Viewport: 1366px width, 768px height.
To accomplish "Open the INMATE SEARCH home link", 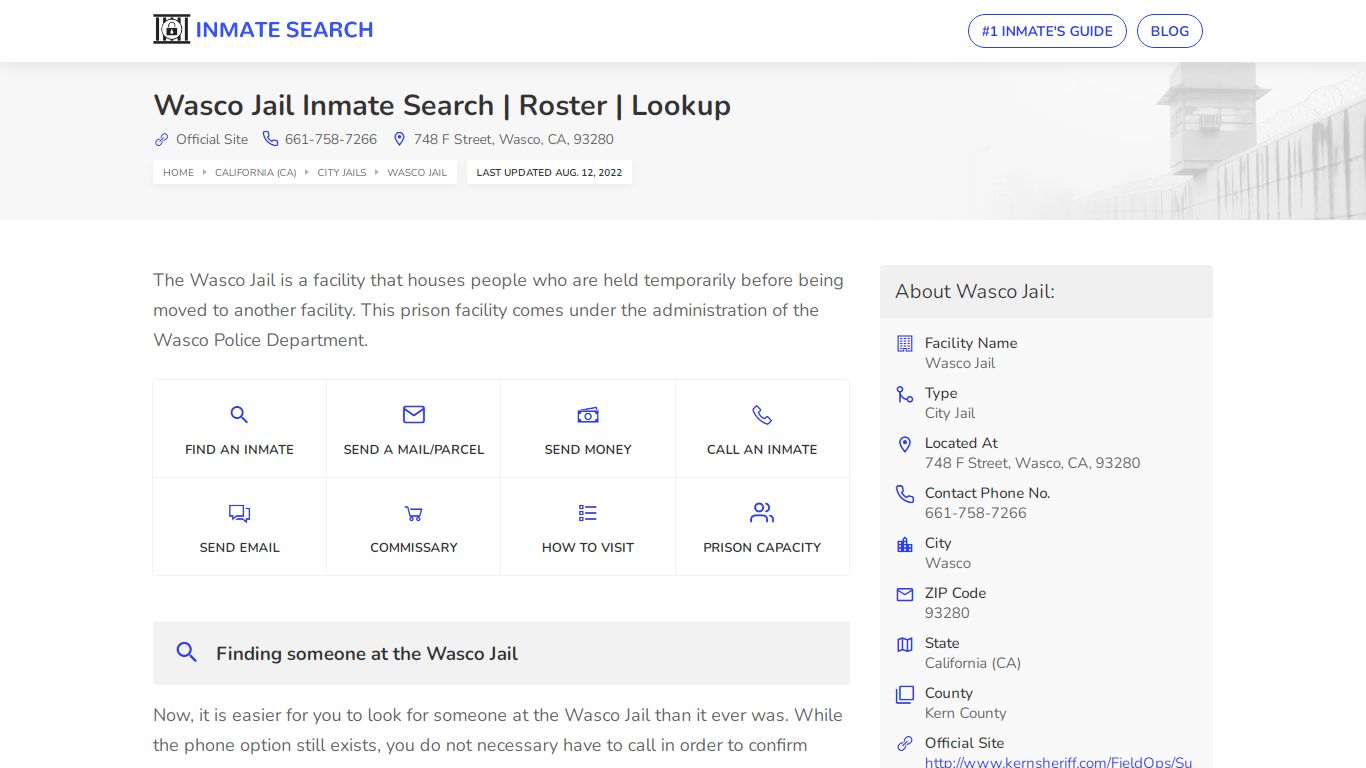I will (x=284, y=30).
